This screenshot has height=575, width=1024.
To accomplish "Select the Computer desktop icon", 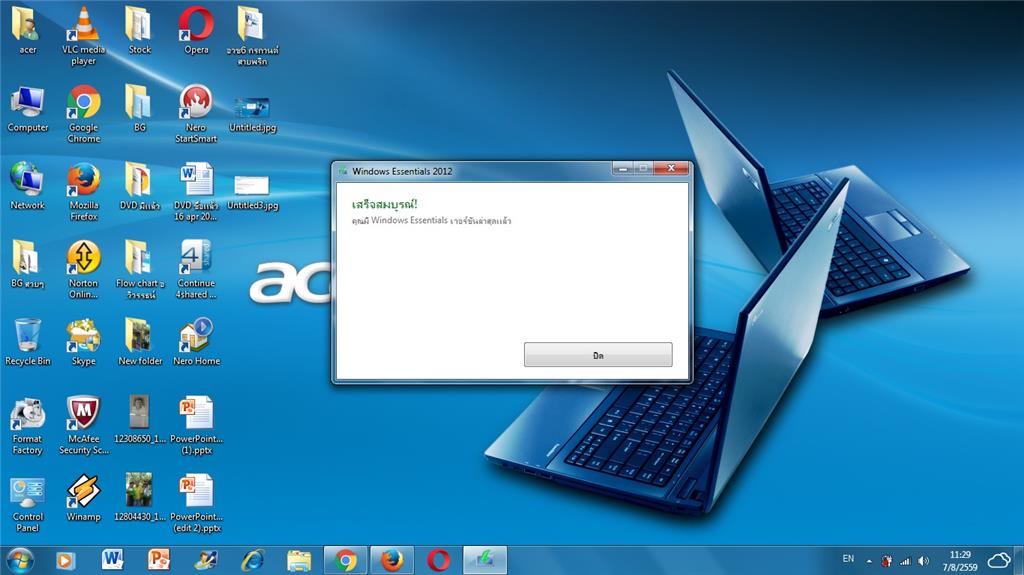I will (x=27, y=109).
